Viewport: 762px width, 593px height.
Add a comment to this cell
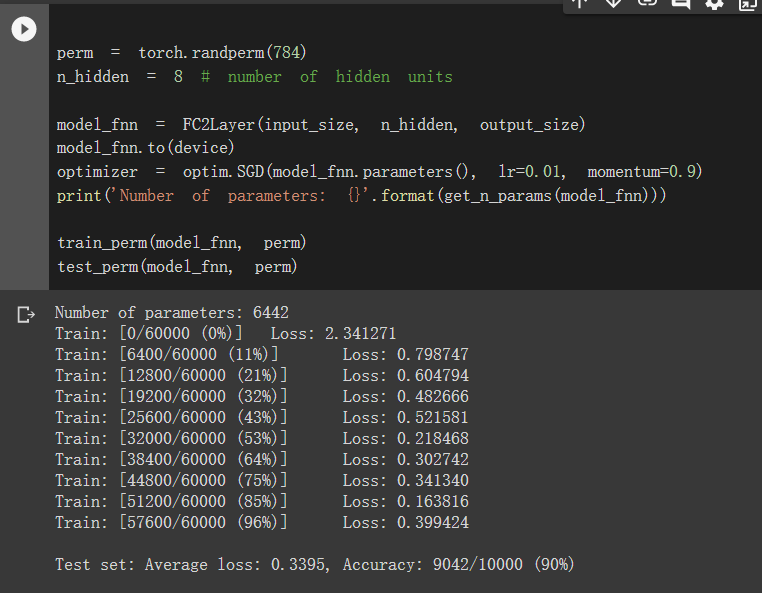tap(680, 3)
